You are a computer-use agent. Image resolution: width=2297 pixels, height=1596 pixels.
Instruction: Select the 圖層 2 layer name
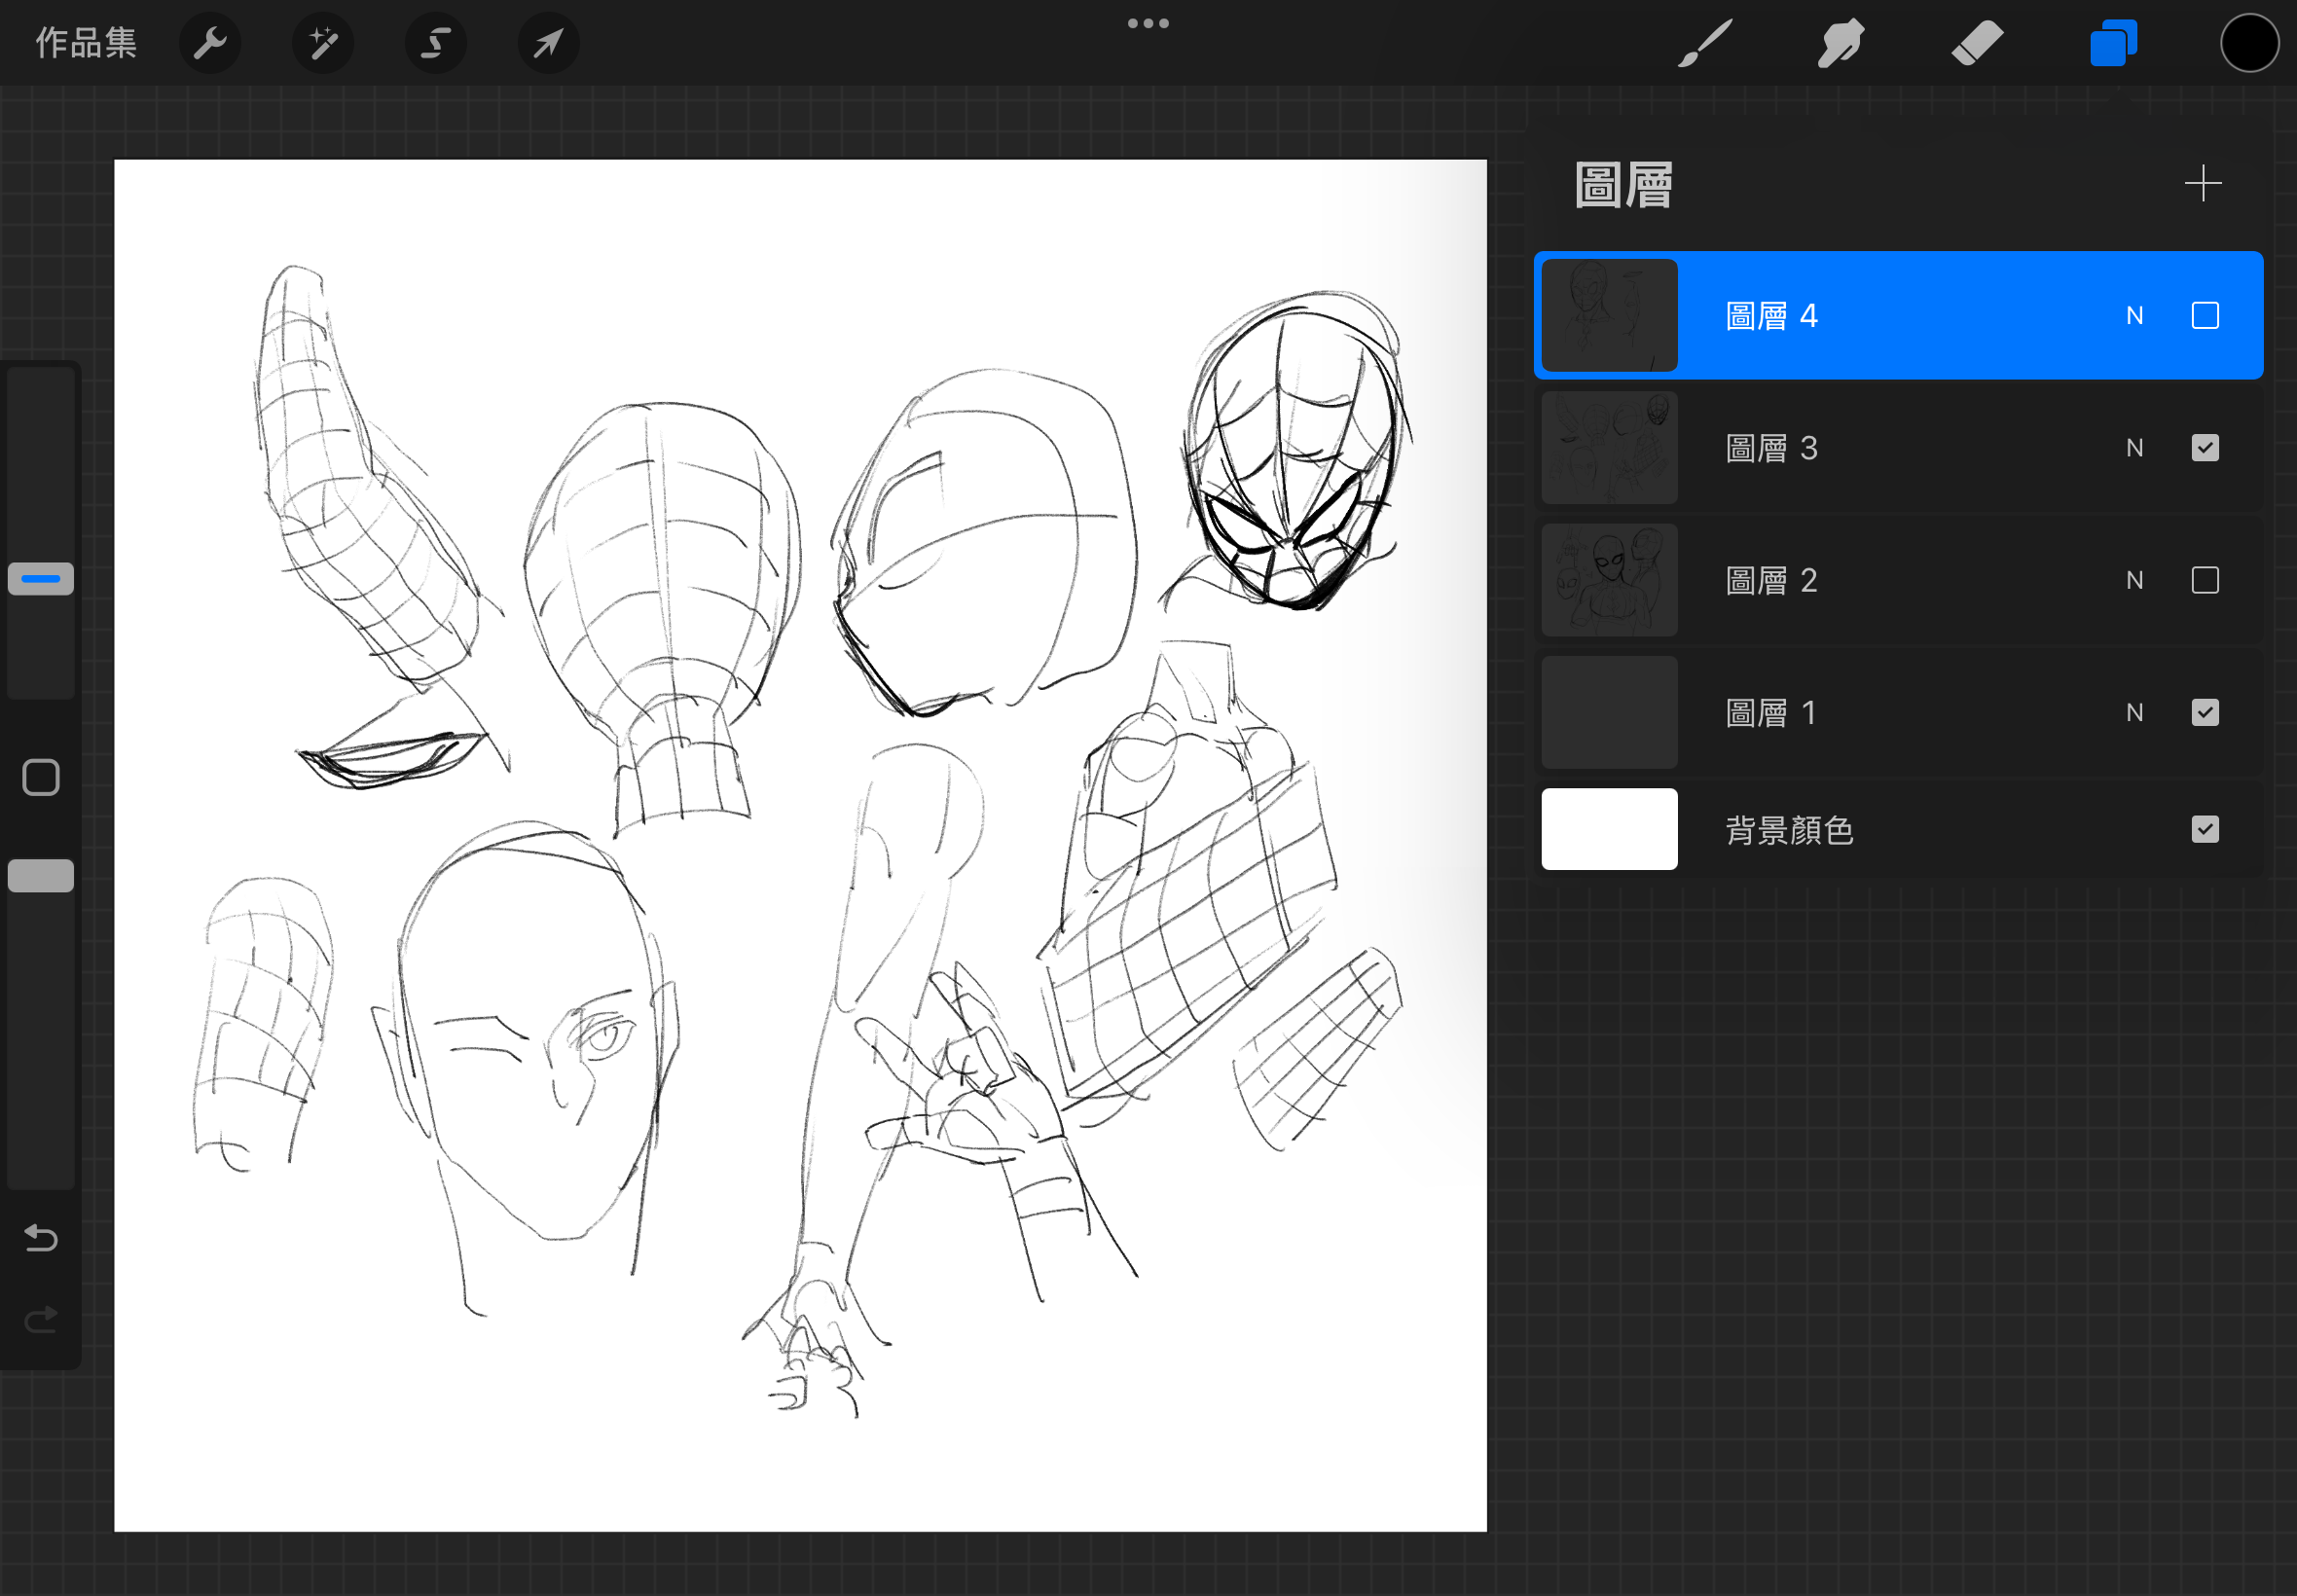1771,580
